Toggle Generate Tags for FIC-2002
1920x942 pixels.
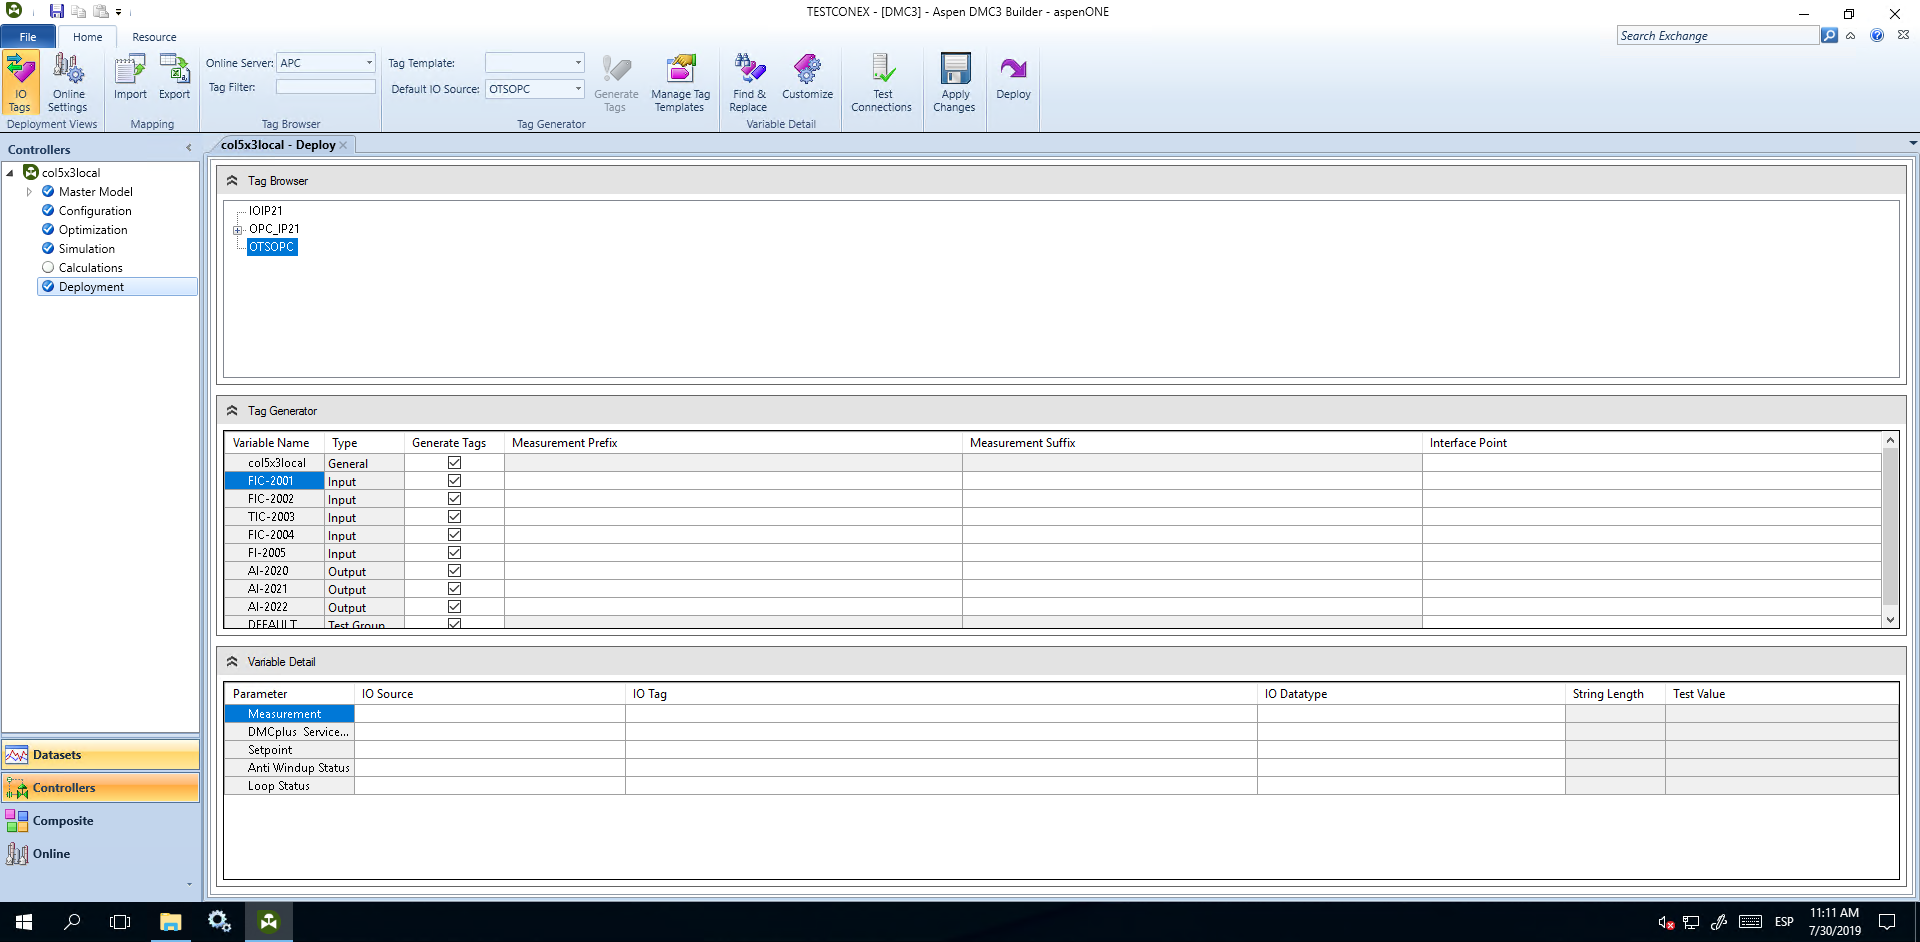pyautogui.click(x=454, y=499)
